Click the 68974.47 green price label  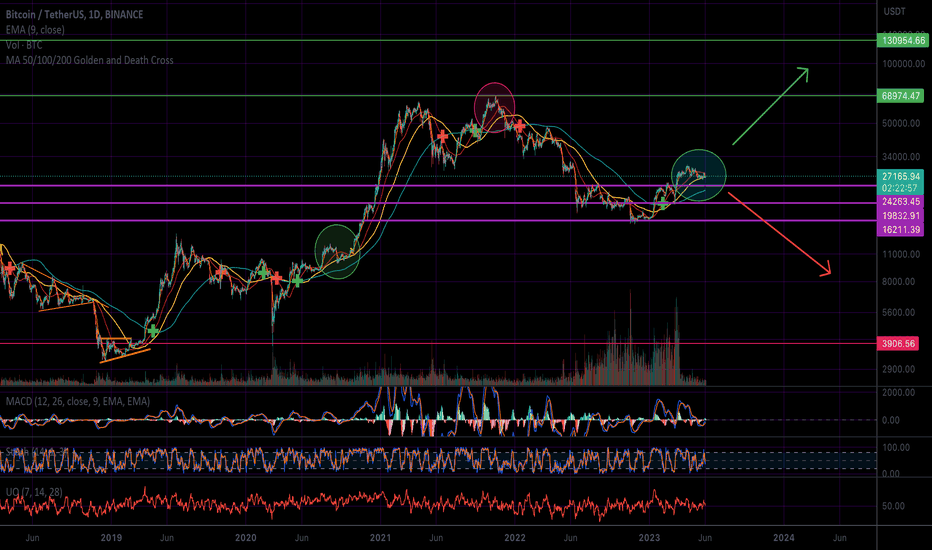(901, 96)
